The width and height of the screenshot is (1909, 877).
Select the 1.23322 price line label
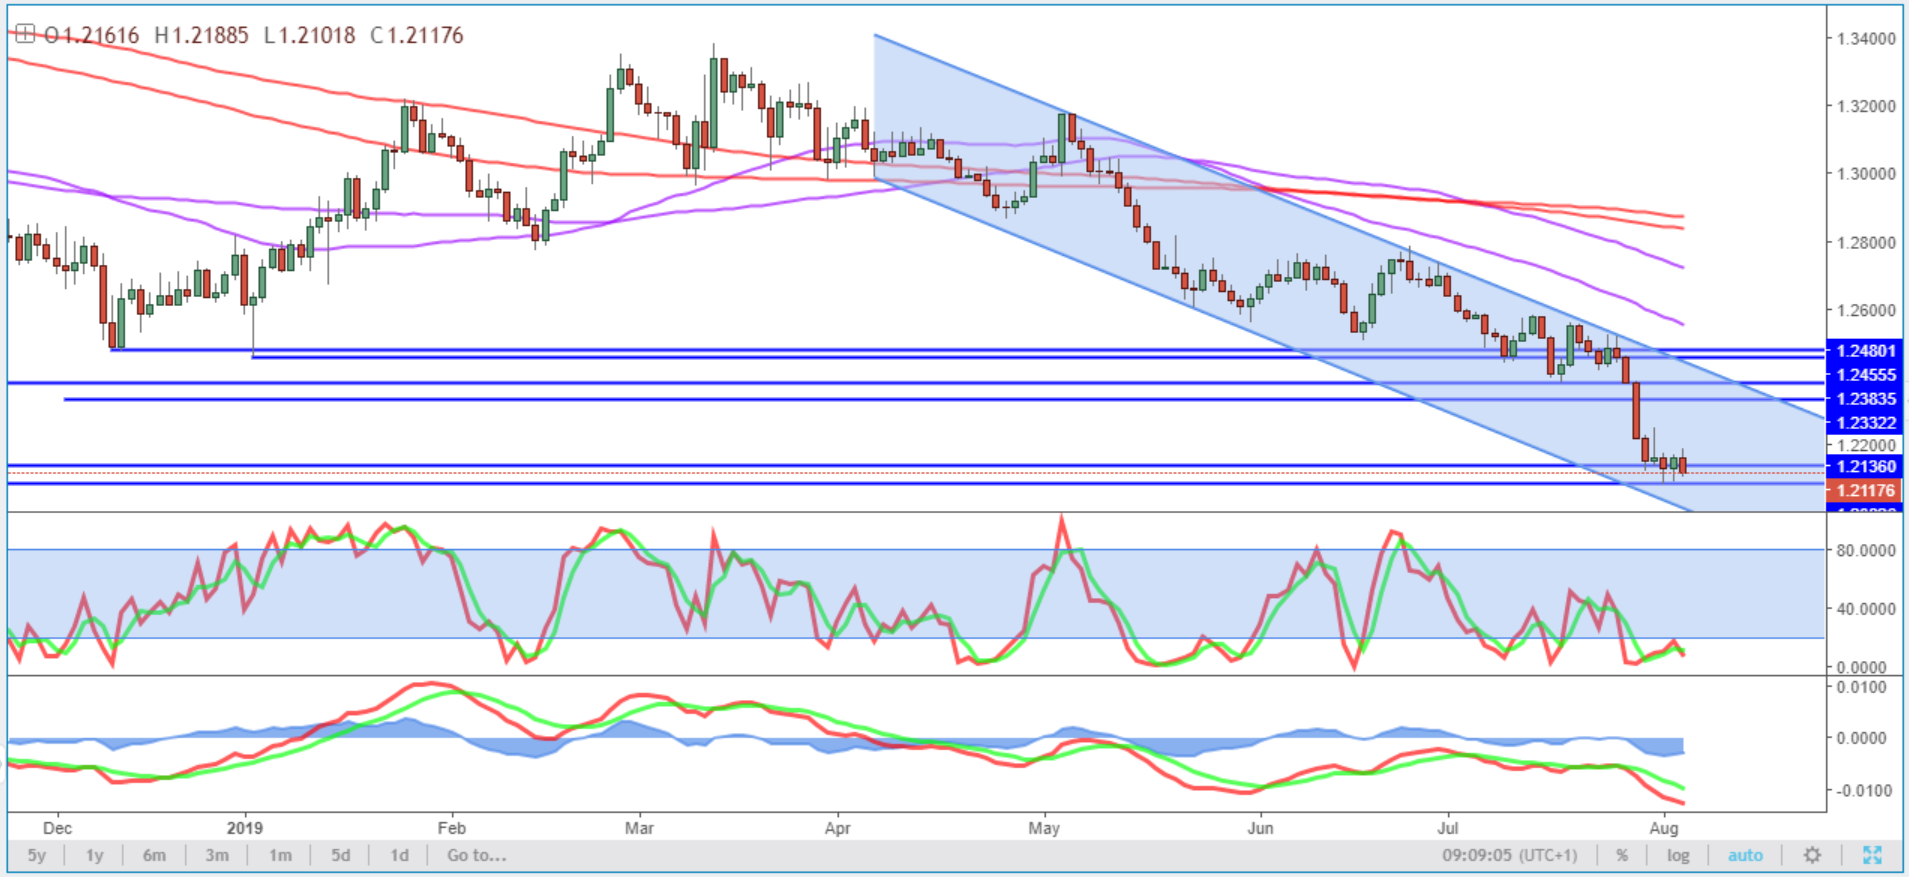(1866, 422)
